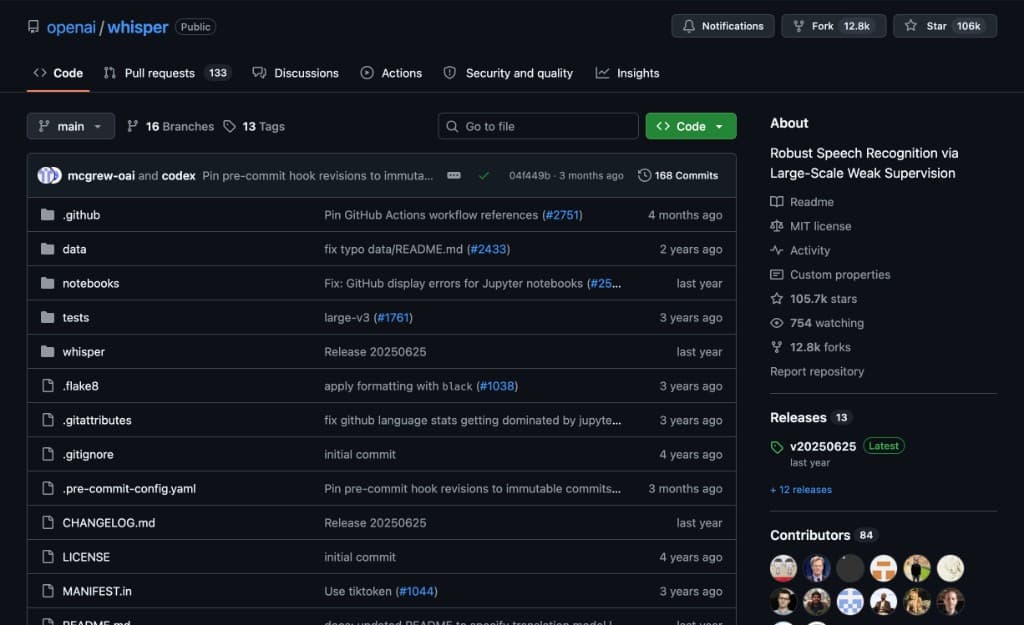Viewport: 1024px width, 625px height.
Task: Open the 16 Branches link
Action: point(170,126)
